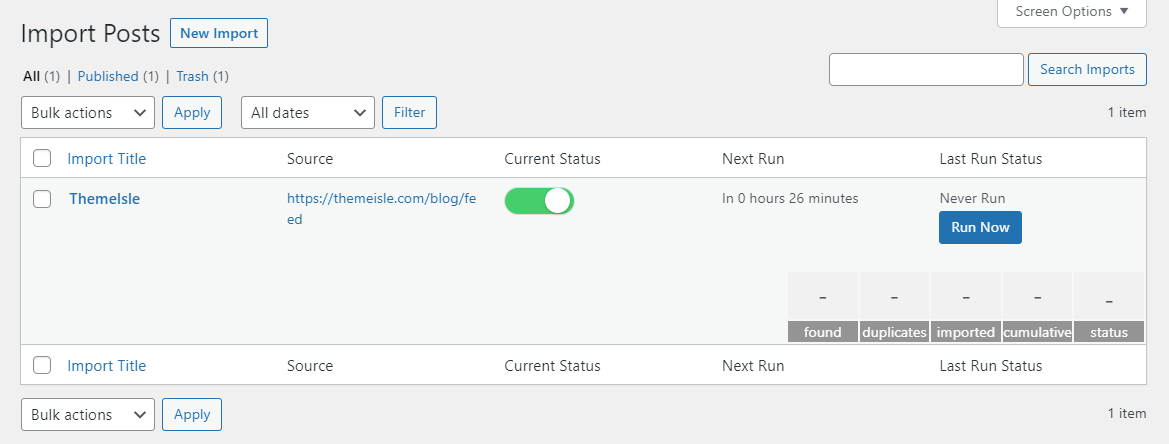Focus the search imports text field
1169x444 pixels.
click(926, 70)
